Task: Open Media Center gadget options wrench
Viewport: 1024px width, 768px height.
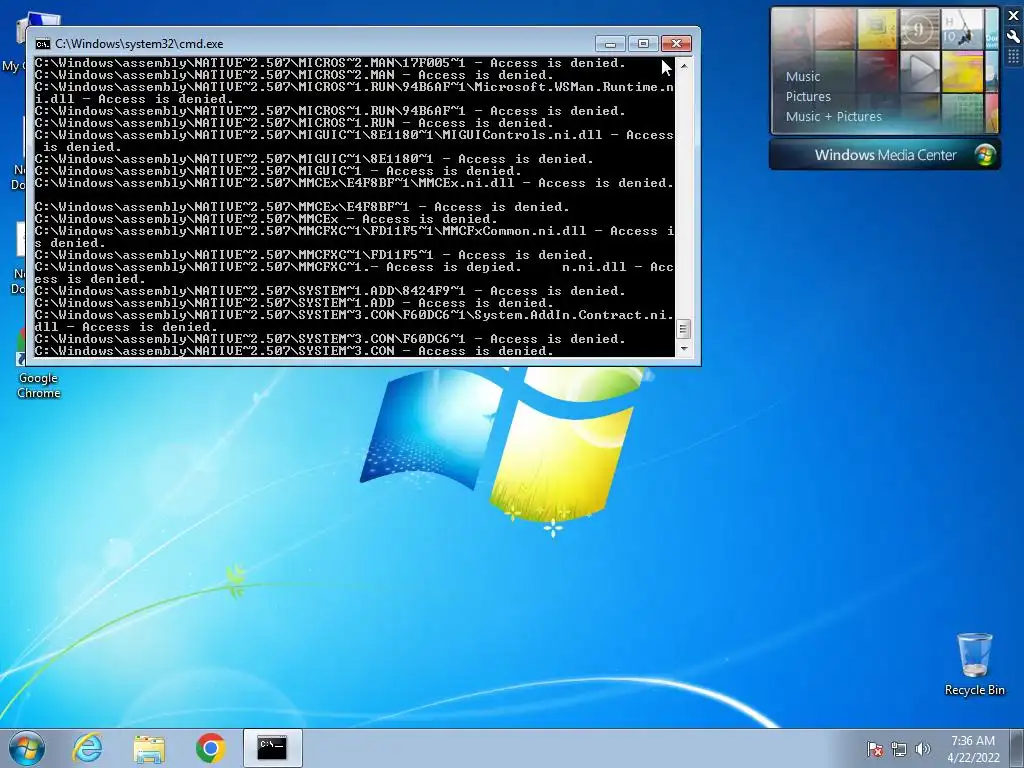Action: [x=1014, y=37]
